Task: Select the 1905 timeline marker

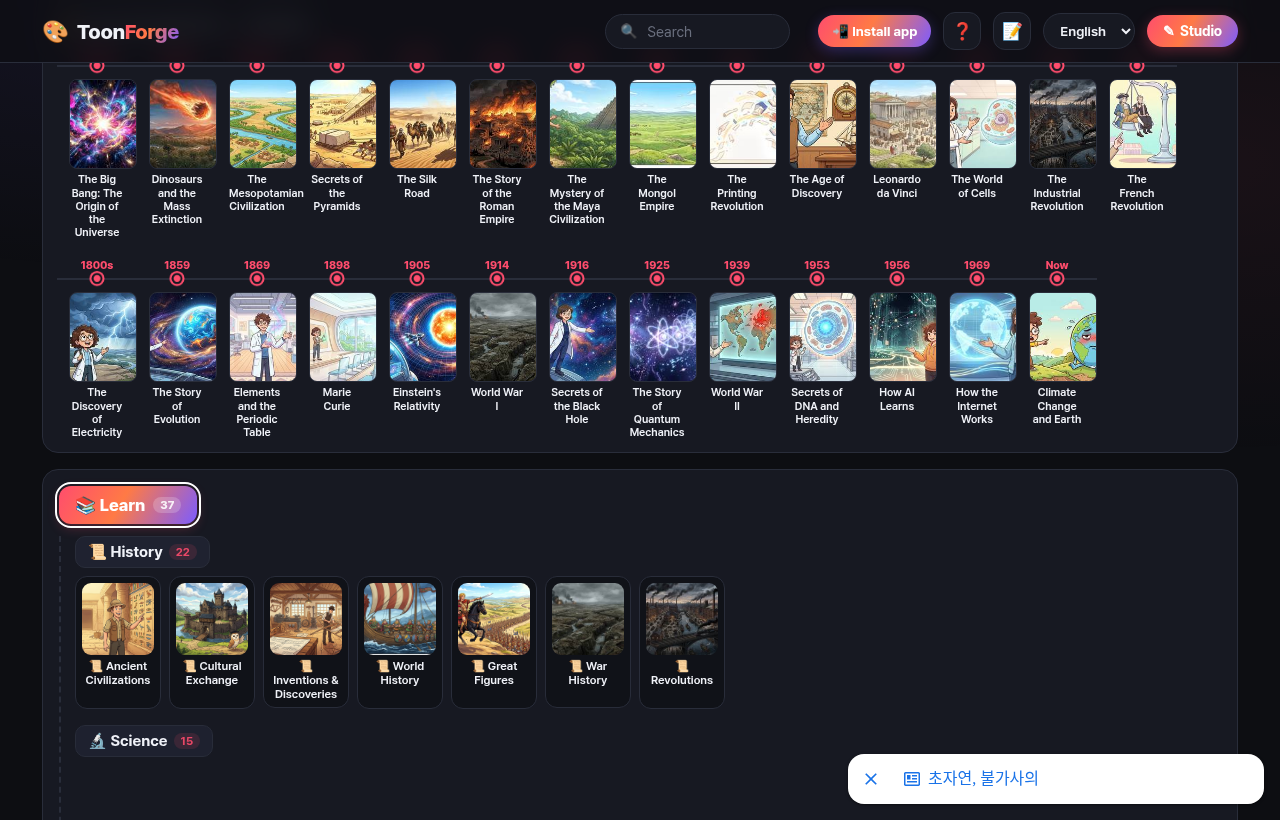Action: tap(417, 278)
